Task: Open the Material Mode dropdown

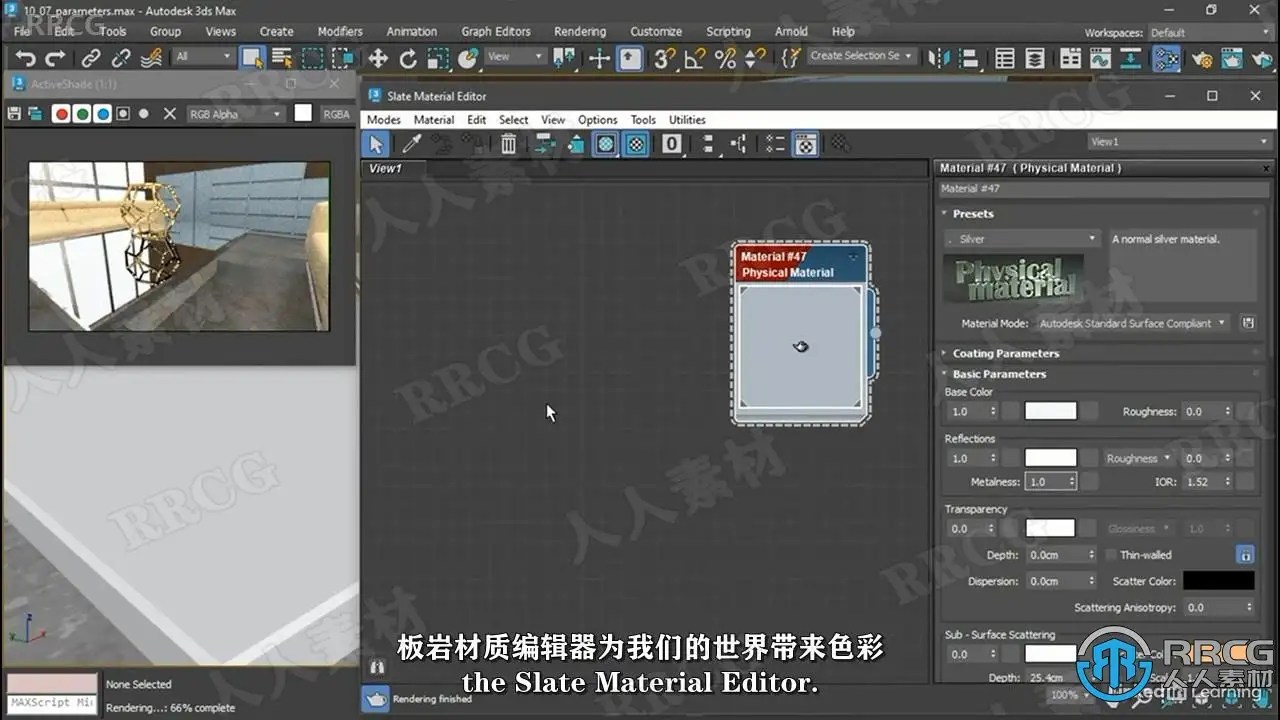Action: click(1133, 323)
